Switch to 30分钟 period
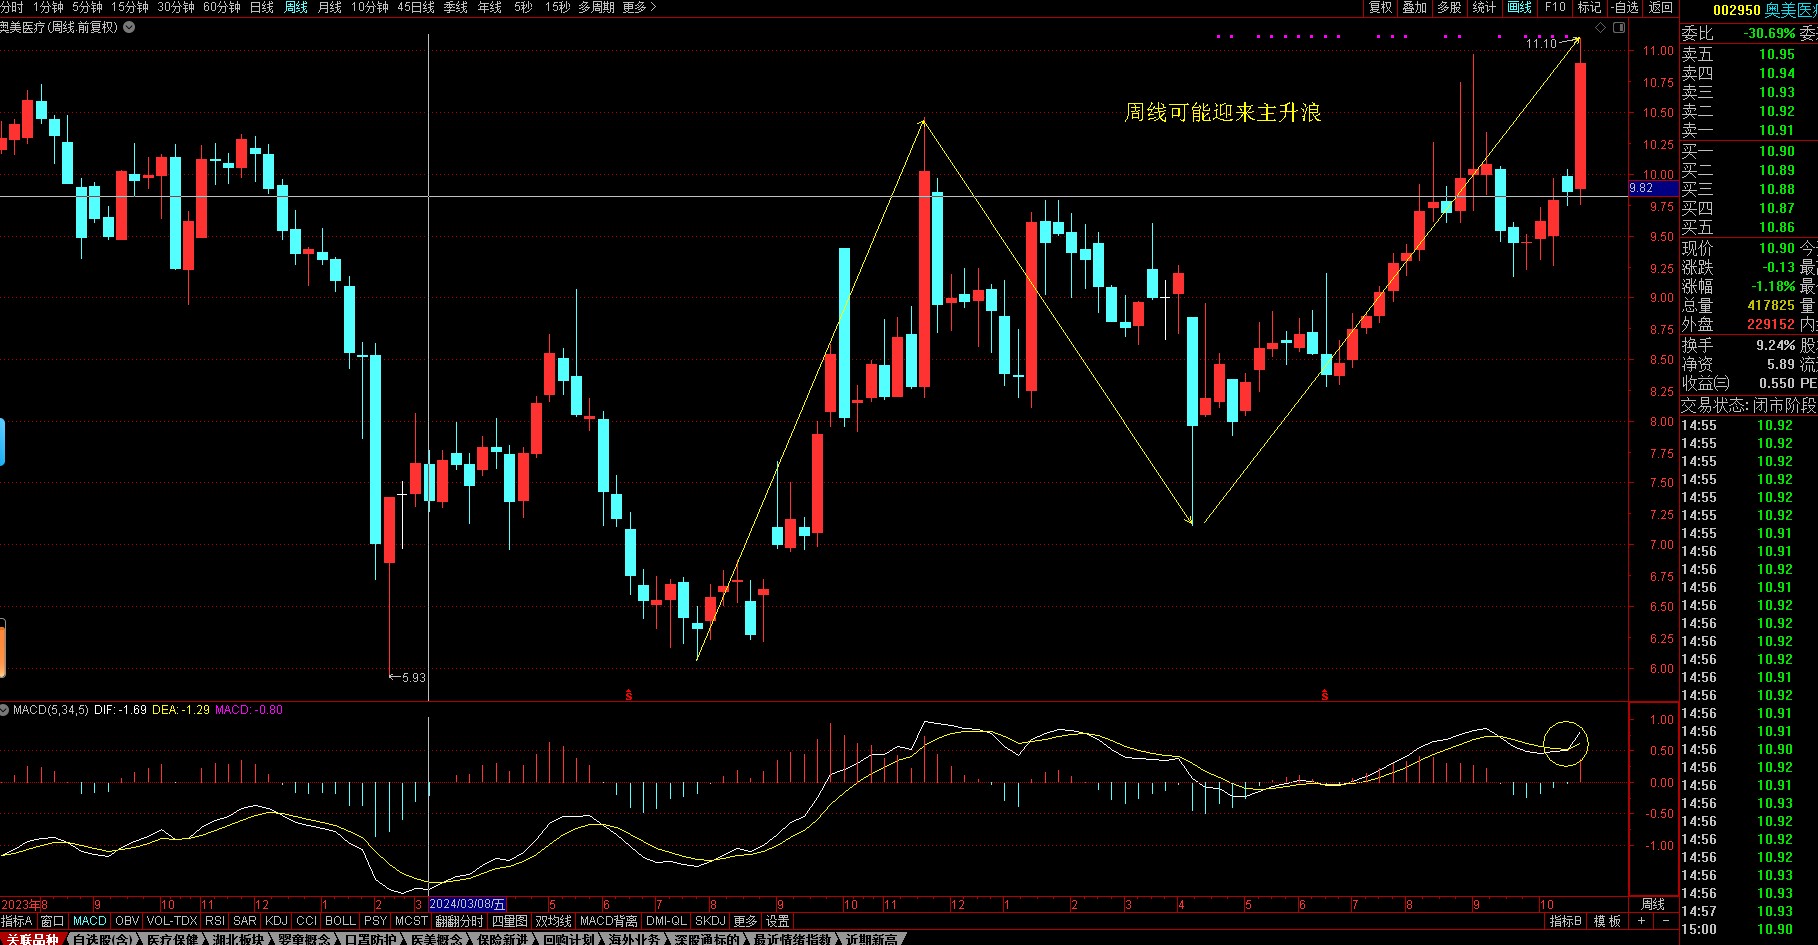This screenshot has width=1818, height=945. (176, 7)
